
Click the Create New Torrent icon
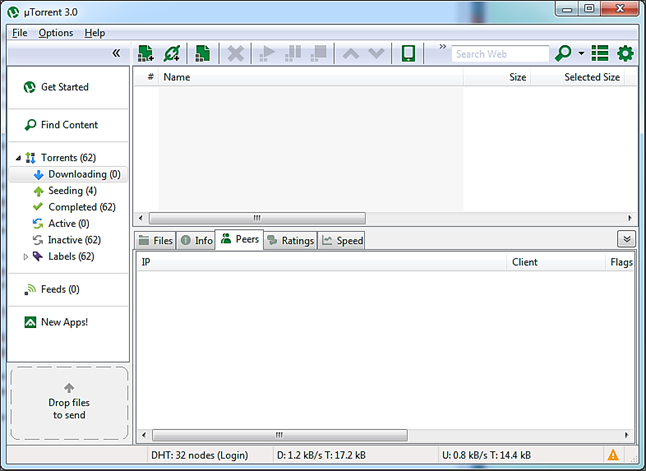(x=202, y=54)
